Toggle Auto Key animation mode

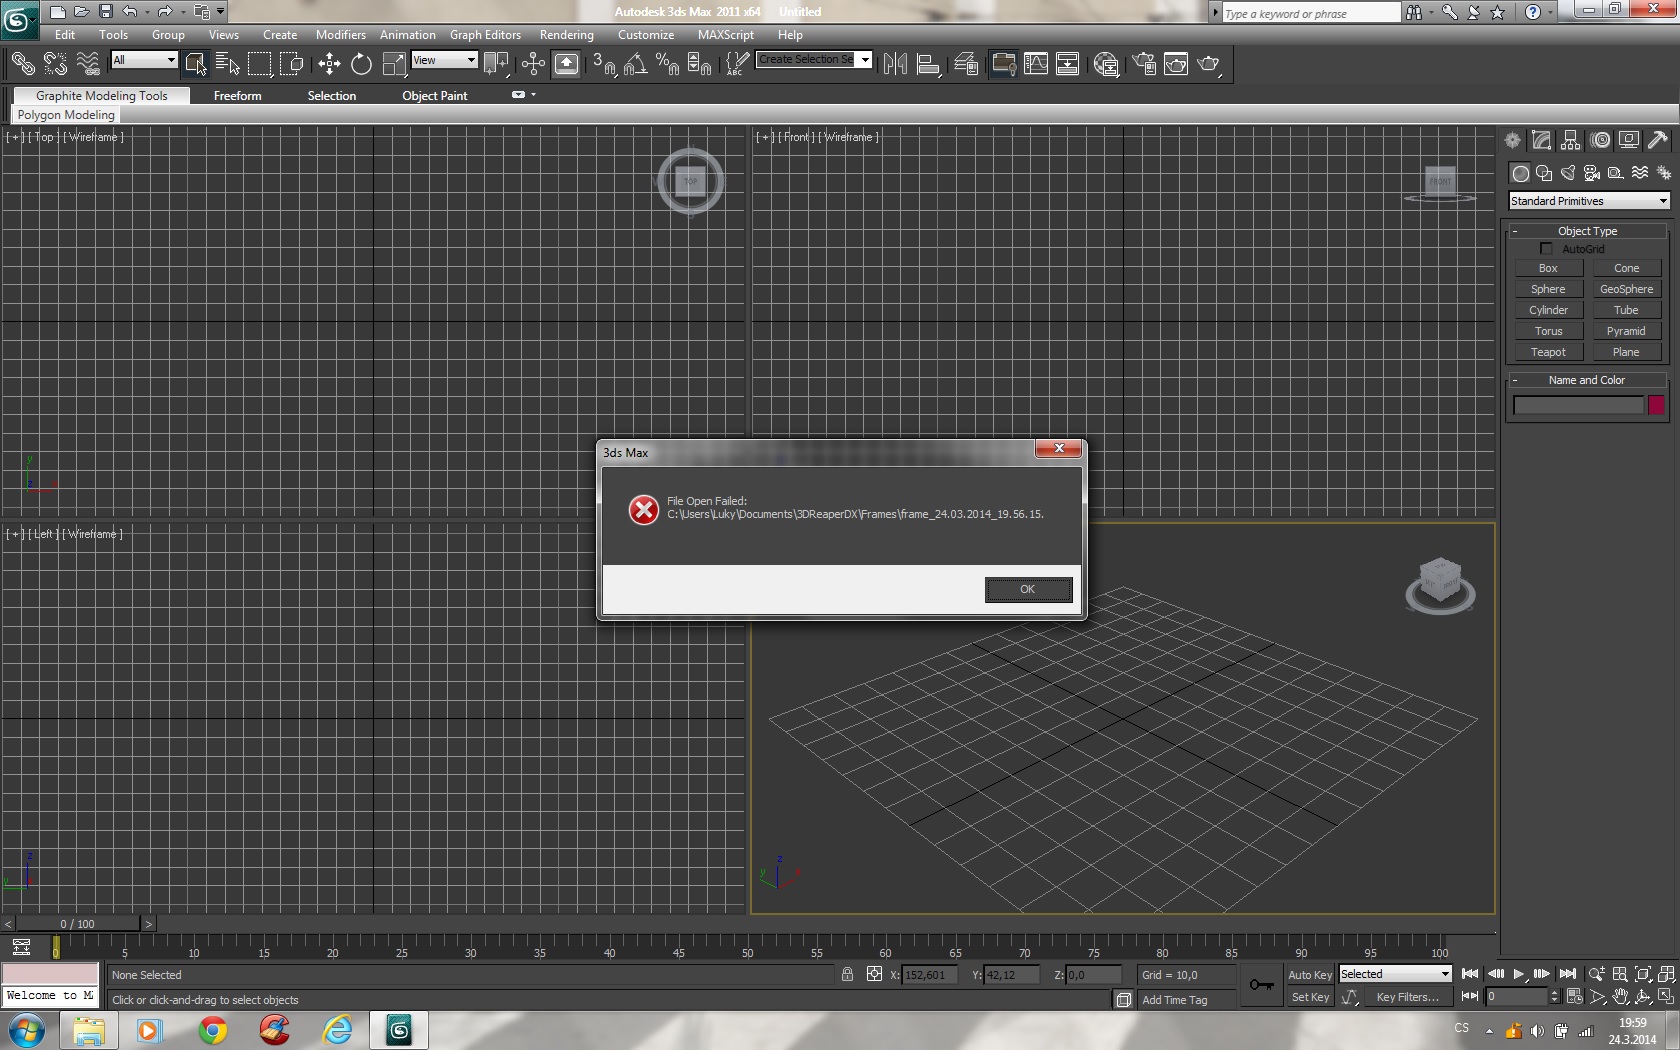tap(1309, 975)
